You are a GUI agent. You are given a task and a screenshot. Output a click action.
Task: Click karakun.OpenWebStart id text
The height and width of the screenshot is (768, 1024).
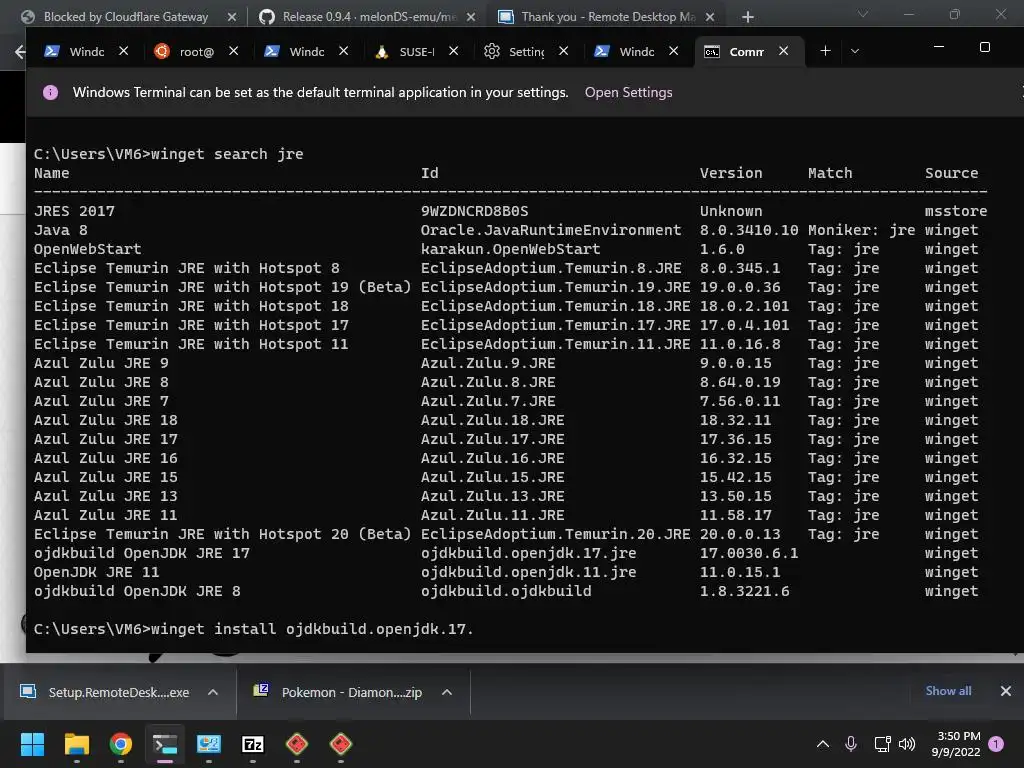point(510,249)
